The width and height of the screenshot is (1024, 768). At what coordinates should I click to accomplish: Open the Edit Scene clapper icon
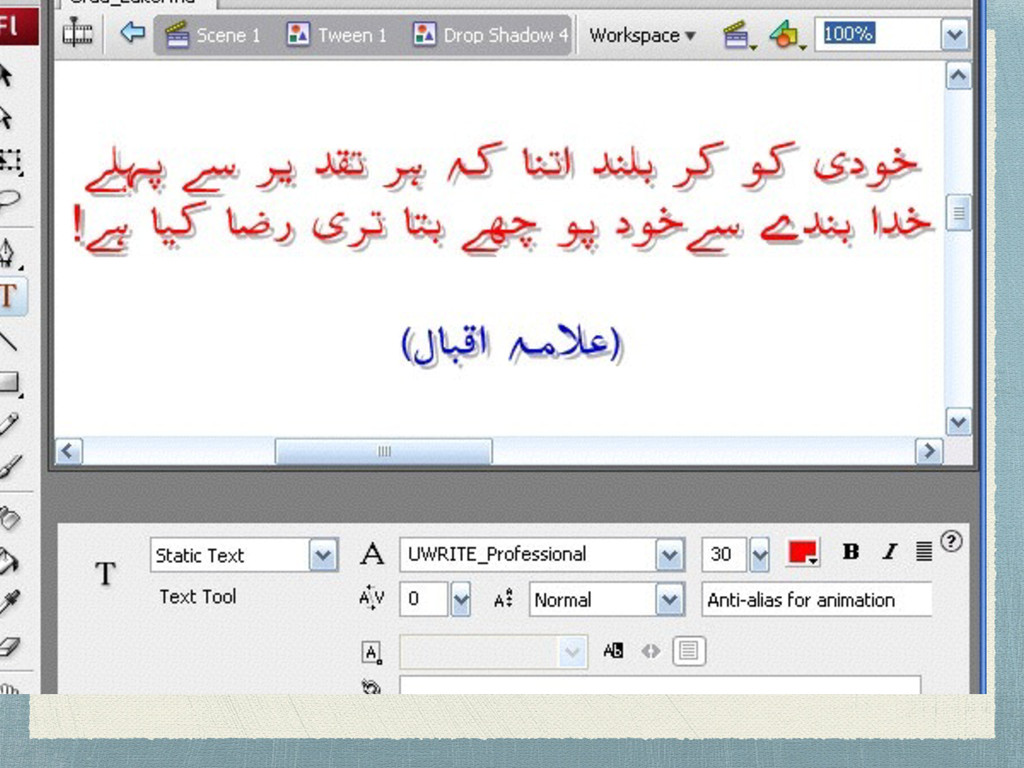pyautogui.click(x=737, y=35)
